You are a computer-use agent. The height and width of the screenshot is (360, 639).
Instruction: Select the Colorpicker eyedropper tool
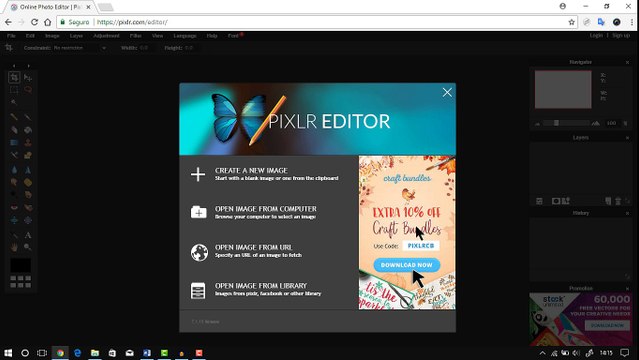click(x=14, y=235)
